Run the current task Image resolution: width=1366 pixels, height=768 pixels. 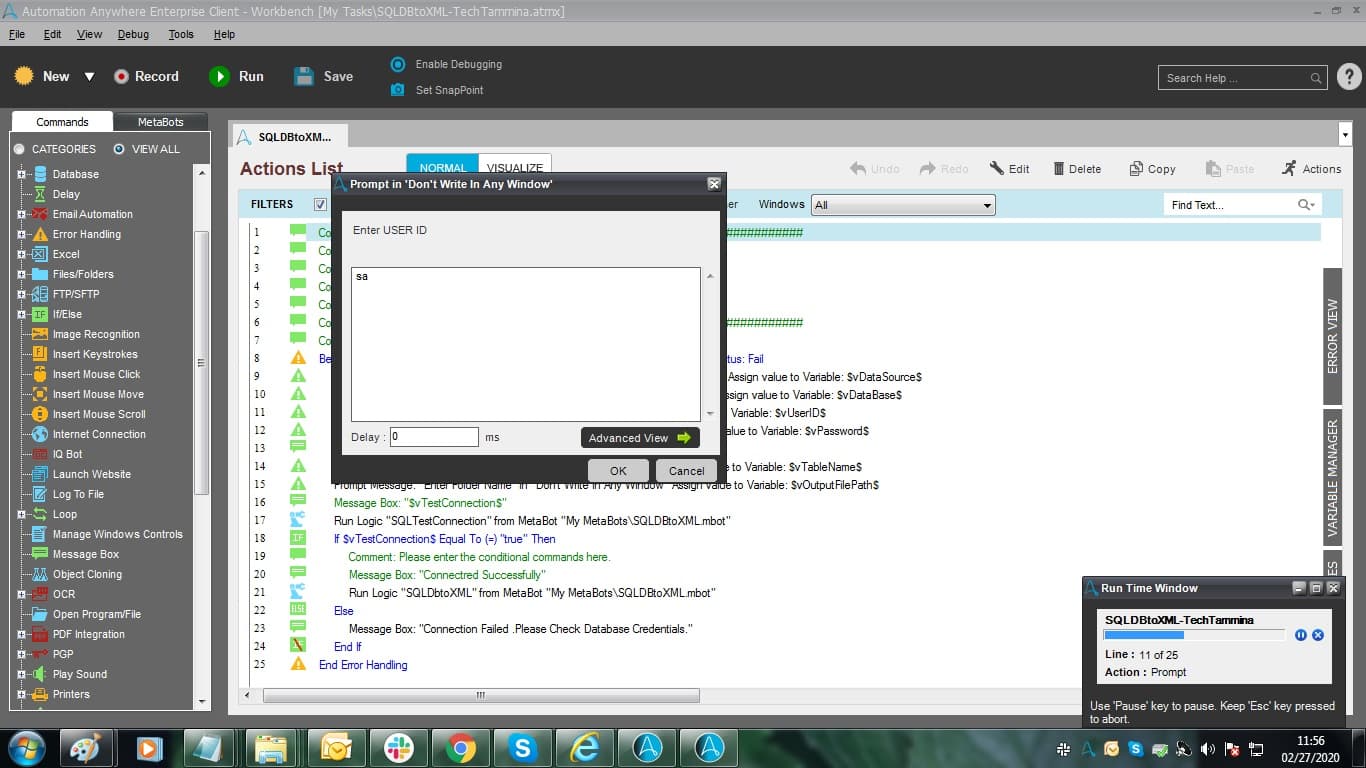[x=236, y=76]
